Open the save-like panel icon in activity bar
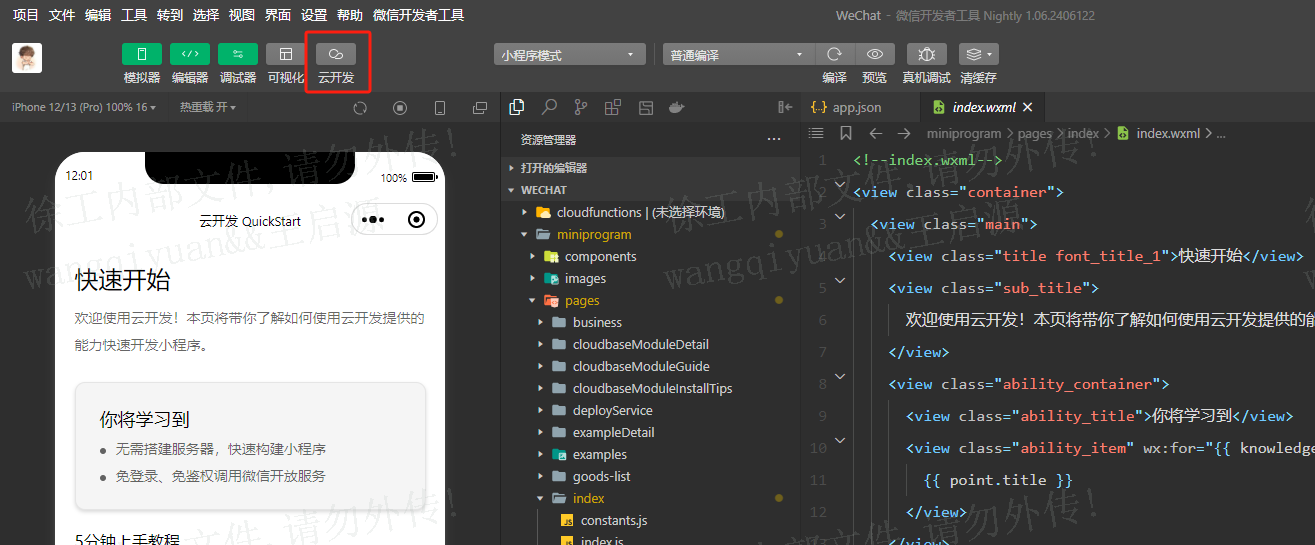Image resolution: width=1315 pixels, height=545 pixels. pos(645,107)
